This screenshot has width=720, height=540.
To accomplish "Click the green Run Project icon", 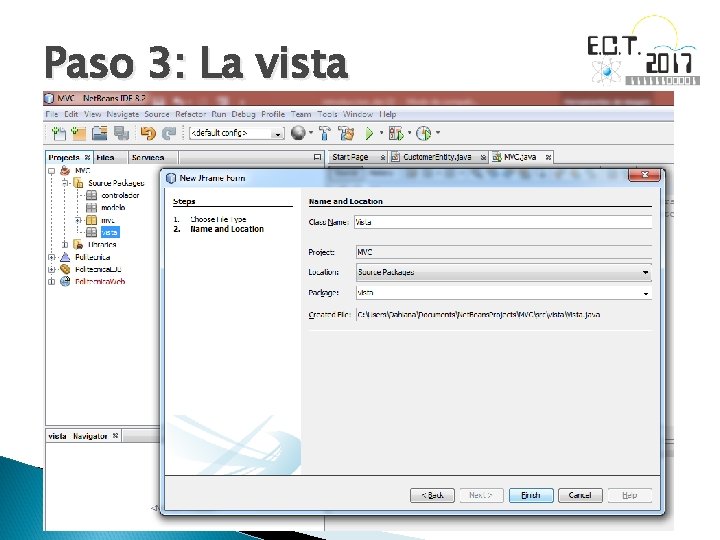I will coord(369,133).
